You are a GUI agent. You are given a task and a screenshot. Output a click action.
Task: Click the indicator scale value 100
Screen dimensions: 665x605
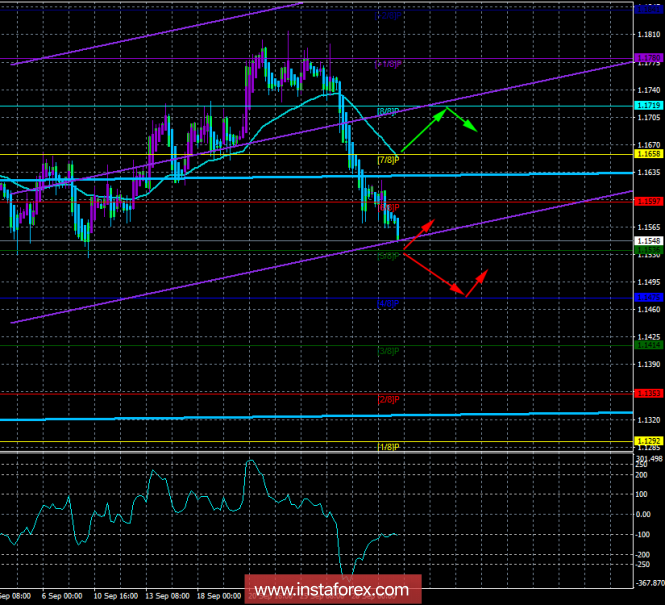tap(642, 494)
